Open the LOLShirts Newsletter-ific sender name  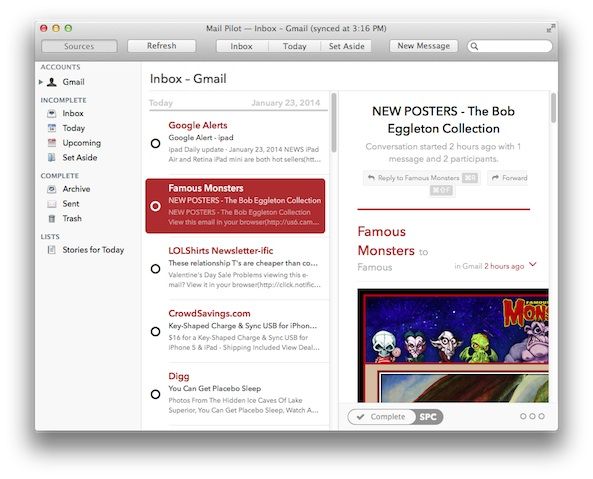click(x=221, y=251)
